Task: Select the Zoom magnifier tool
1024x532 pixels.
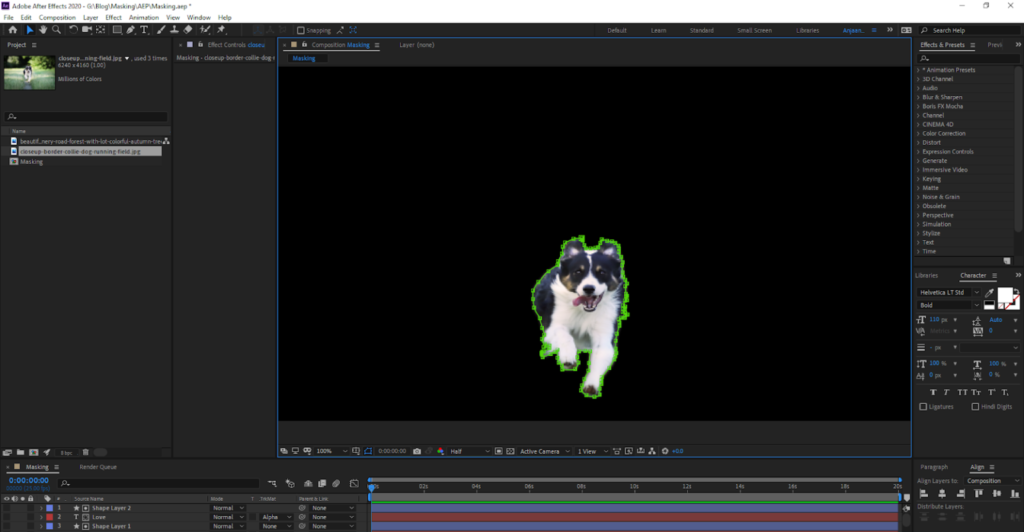Action: [x=56, y=30]
